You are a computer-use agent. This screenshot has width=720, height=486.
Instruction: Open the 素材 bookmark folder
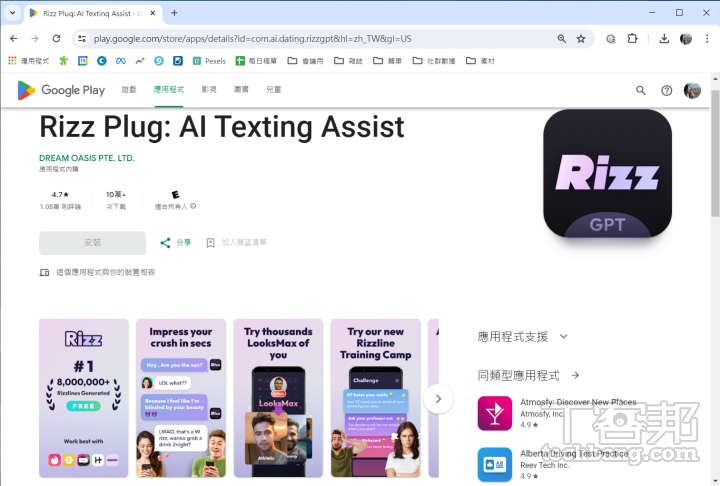pos(480,61)
